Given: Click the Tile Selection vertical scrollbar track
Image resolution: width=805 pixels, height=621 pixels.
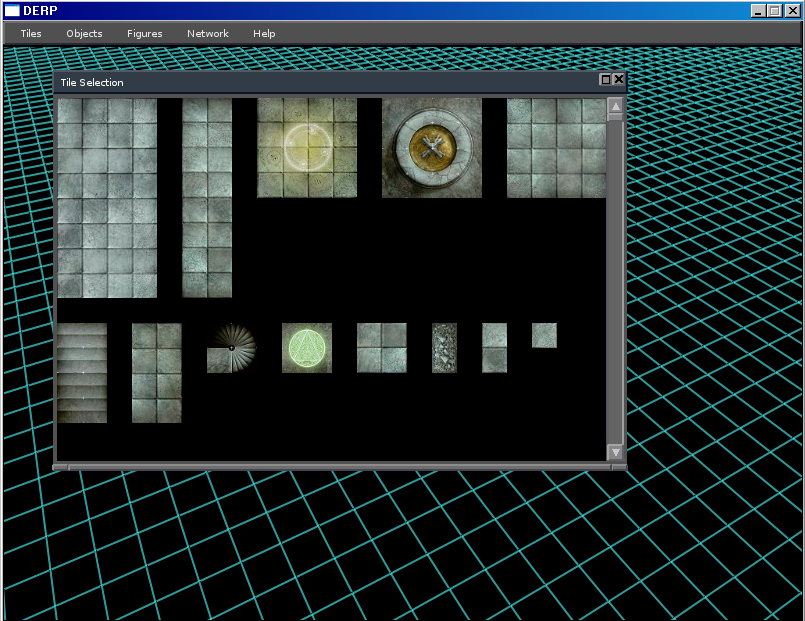Looking at the screenshot, I should 615,282.
